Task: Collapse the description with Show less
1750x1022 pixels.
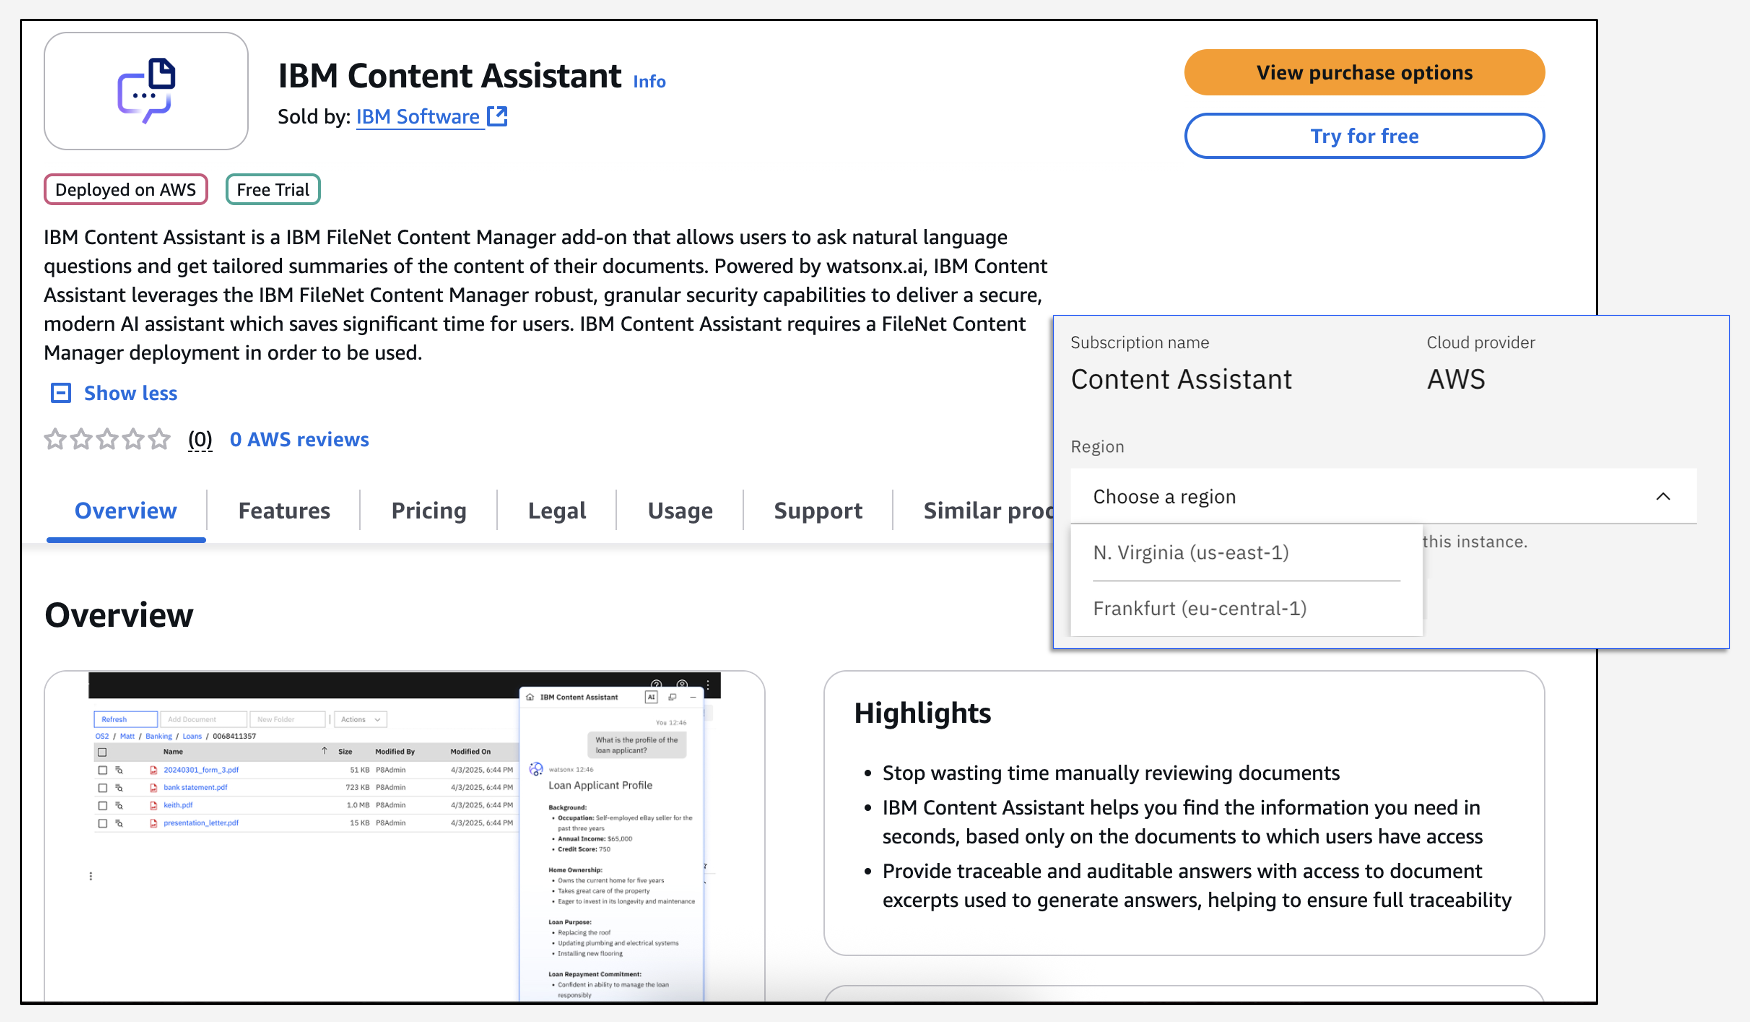Action: [x=114, y=393]
